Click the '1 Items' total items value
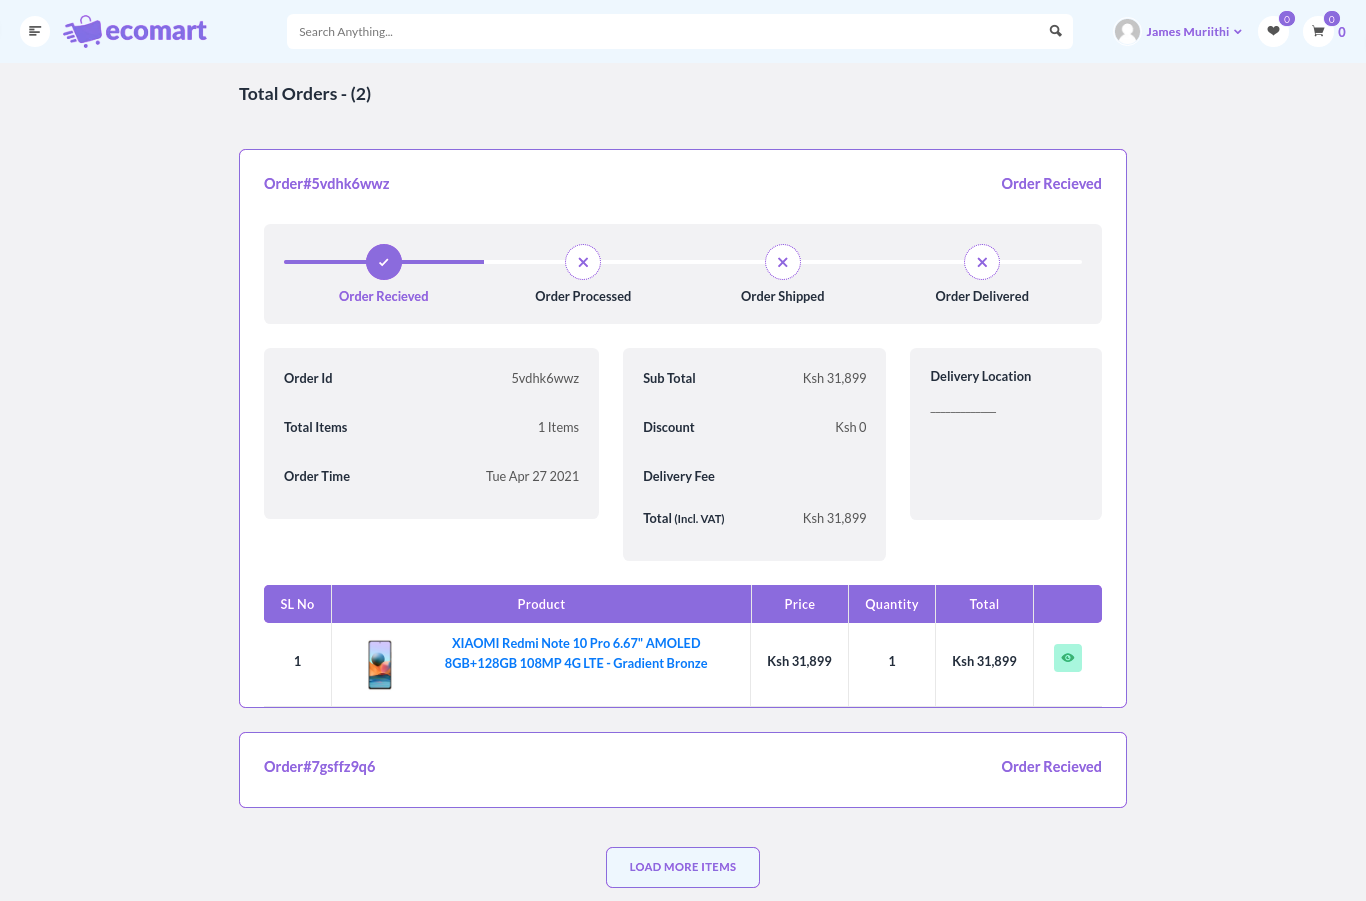The height and width of the screenshot is (901, 1366). click(x=558, y=427)
